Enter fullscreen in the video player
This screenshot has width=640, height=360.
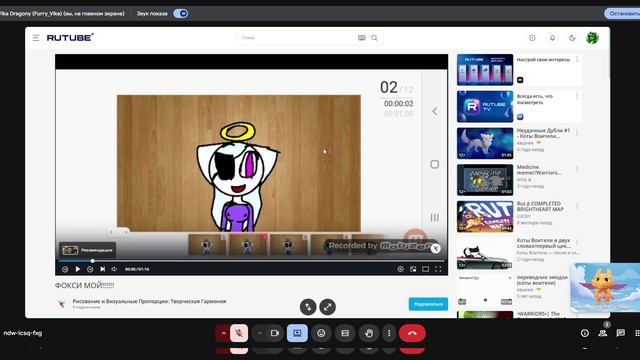point(438,269)
